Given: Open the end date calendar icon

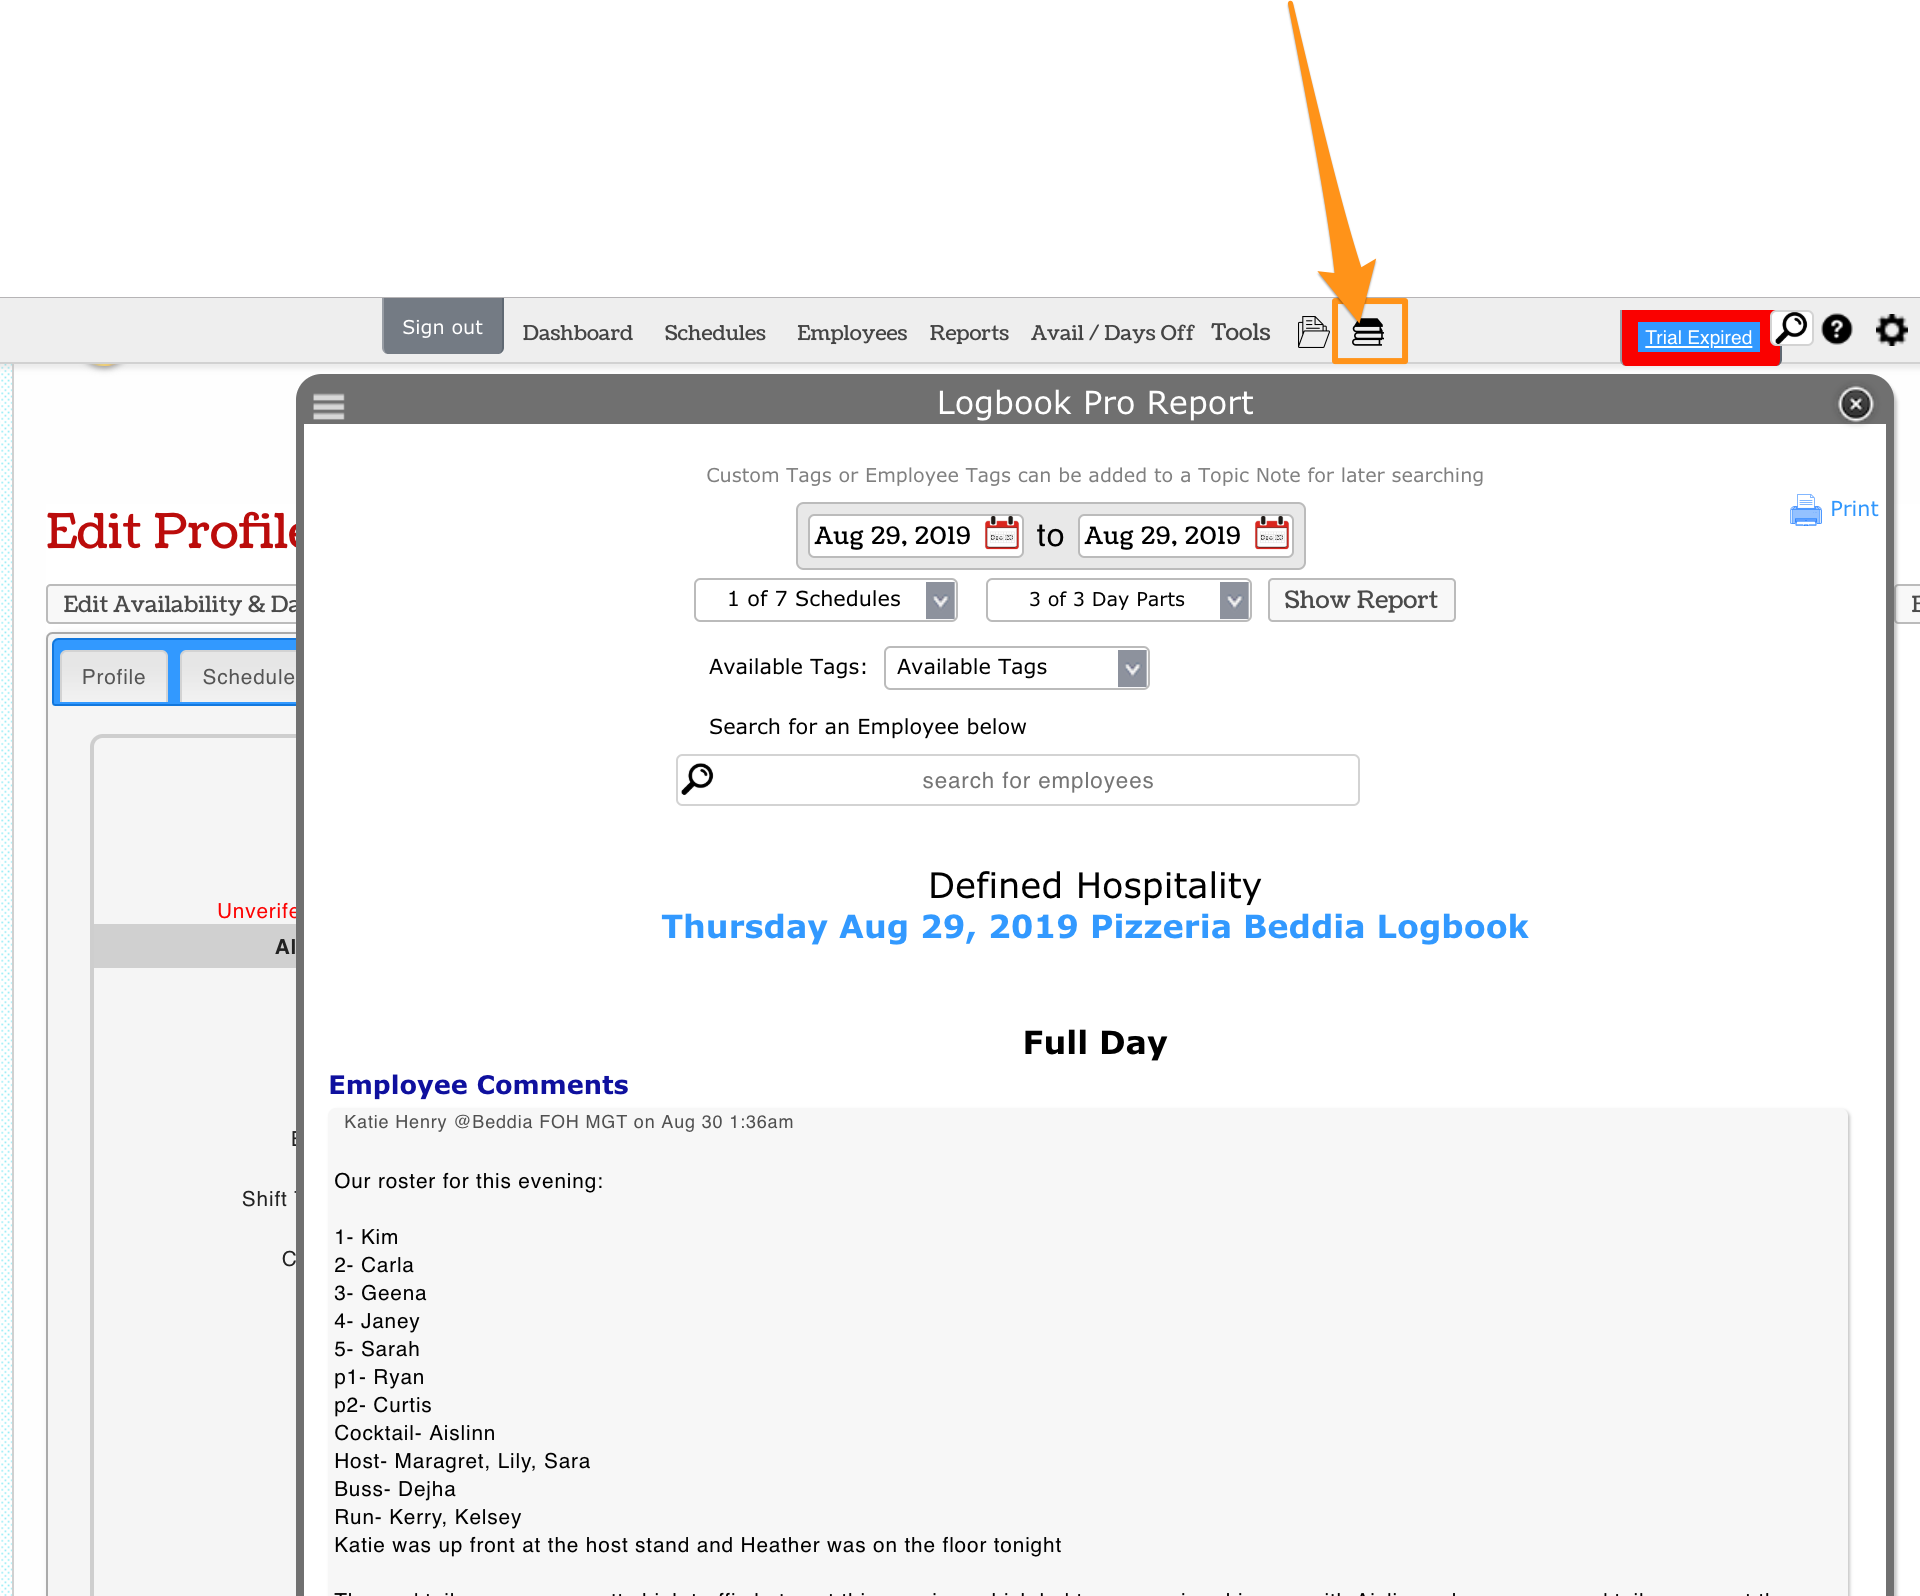Looking at the screenshot, I should point(1272,534).
